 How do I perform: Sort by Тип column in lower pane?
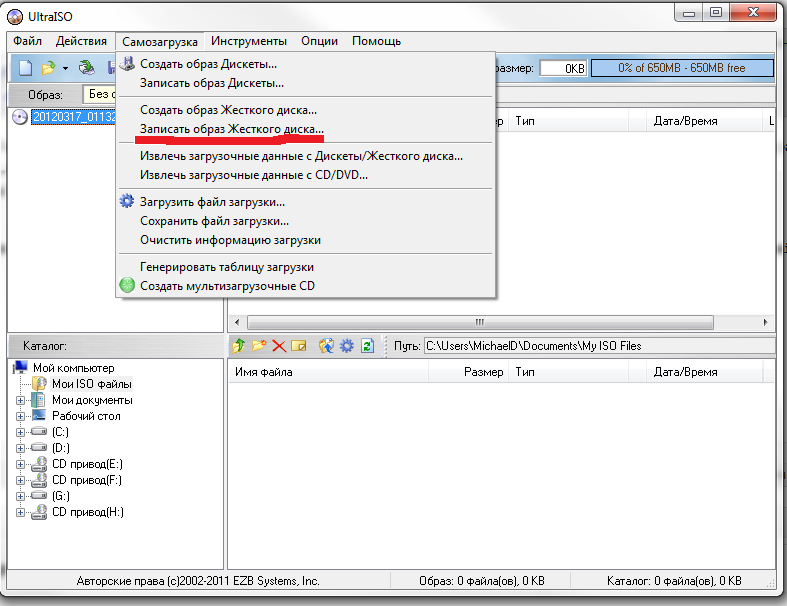(x=568, y=372)
